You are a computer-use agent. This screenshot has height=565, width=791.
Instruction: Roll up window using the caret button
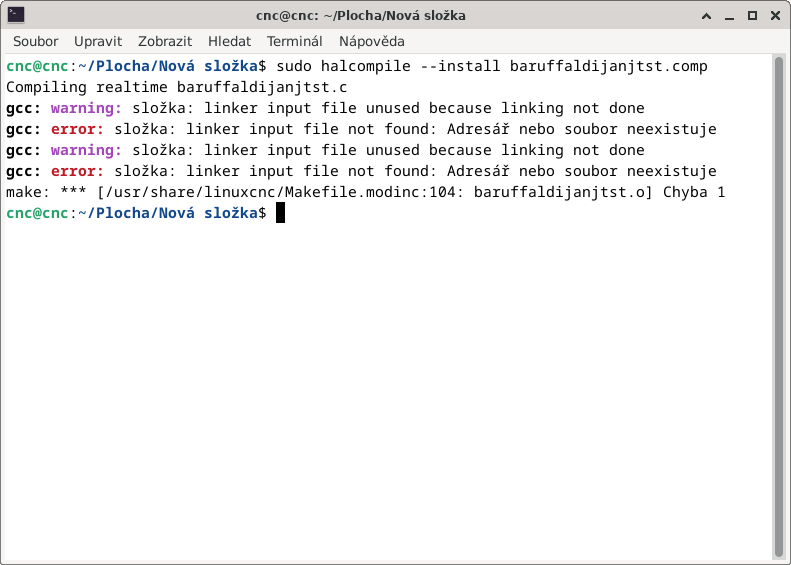click(x=709, y=15)
